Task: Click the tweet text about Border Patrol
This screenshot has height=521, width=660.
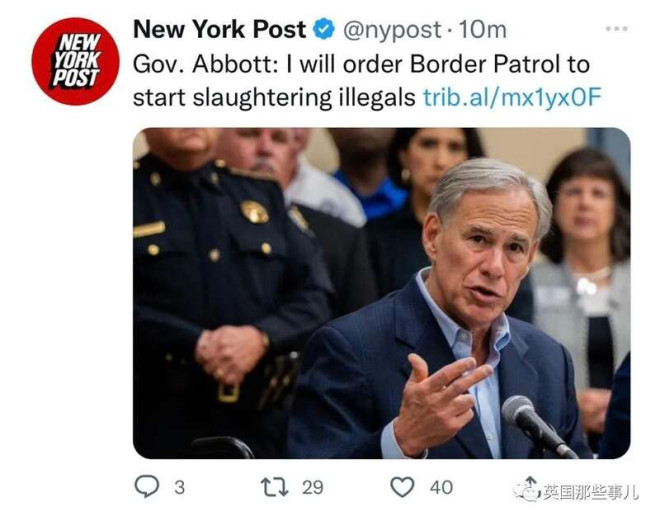Action: click(x=367, y=81)
